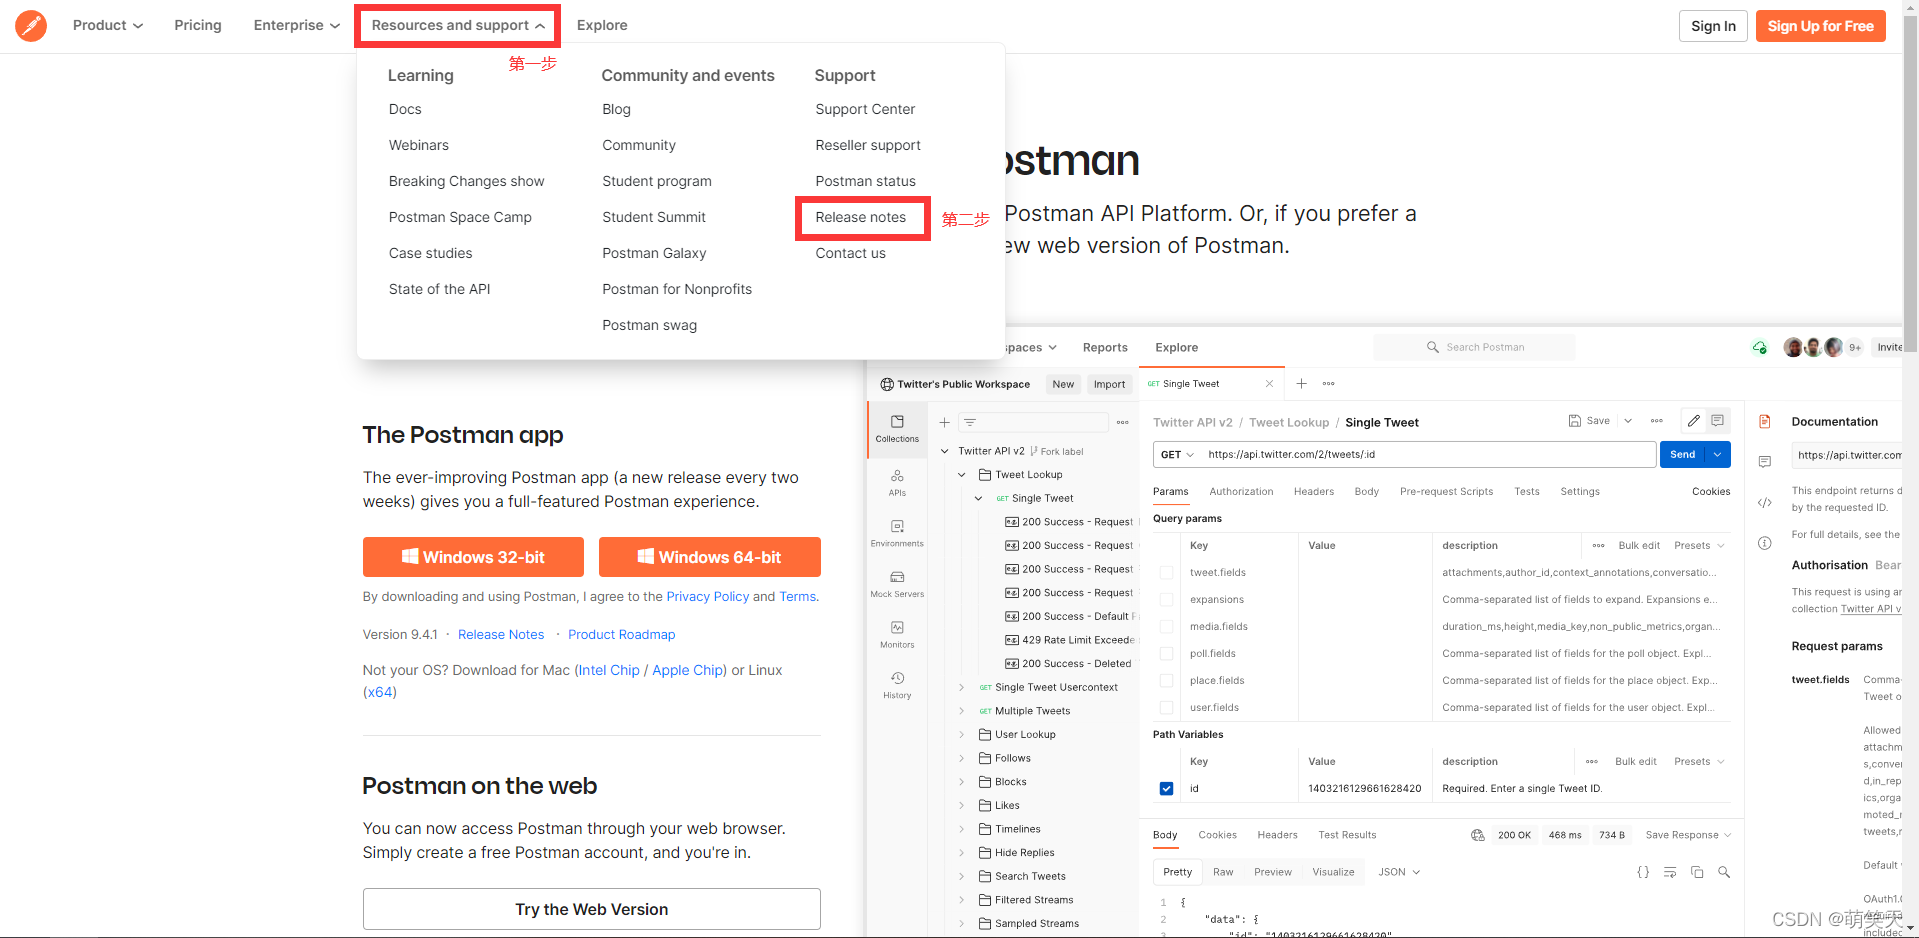Click the page scrollbar down arrow
The image size is (1919, 938).
pos(1911,930)
